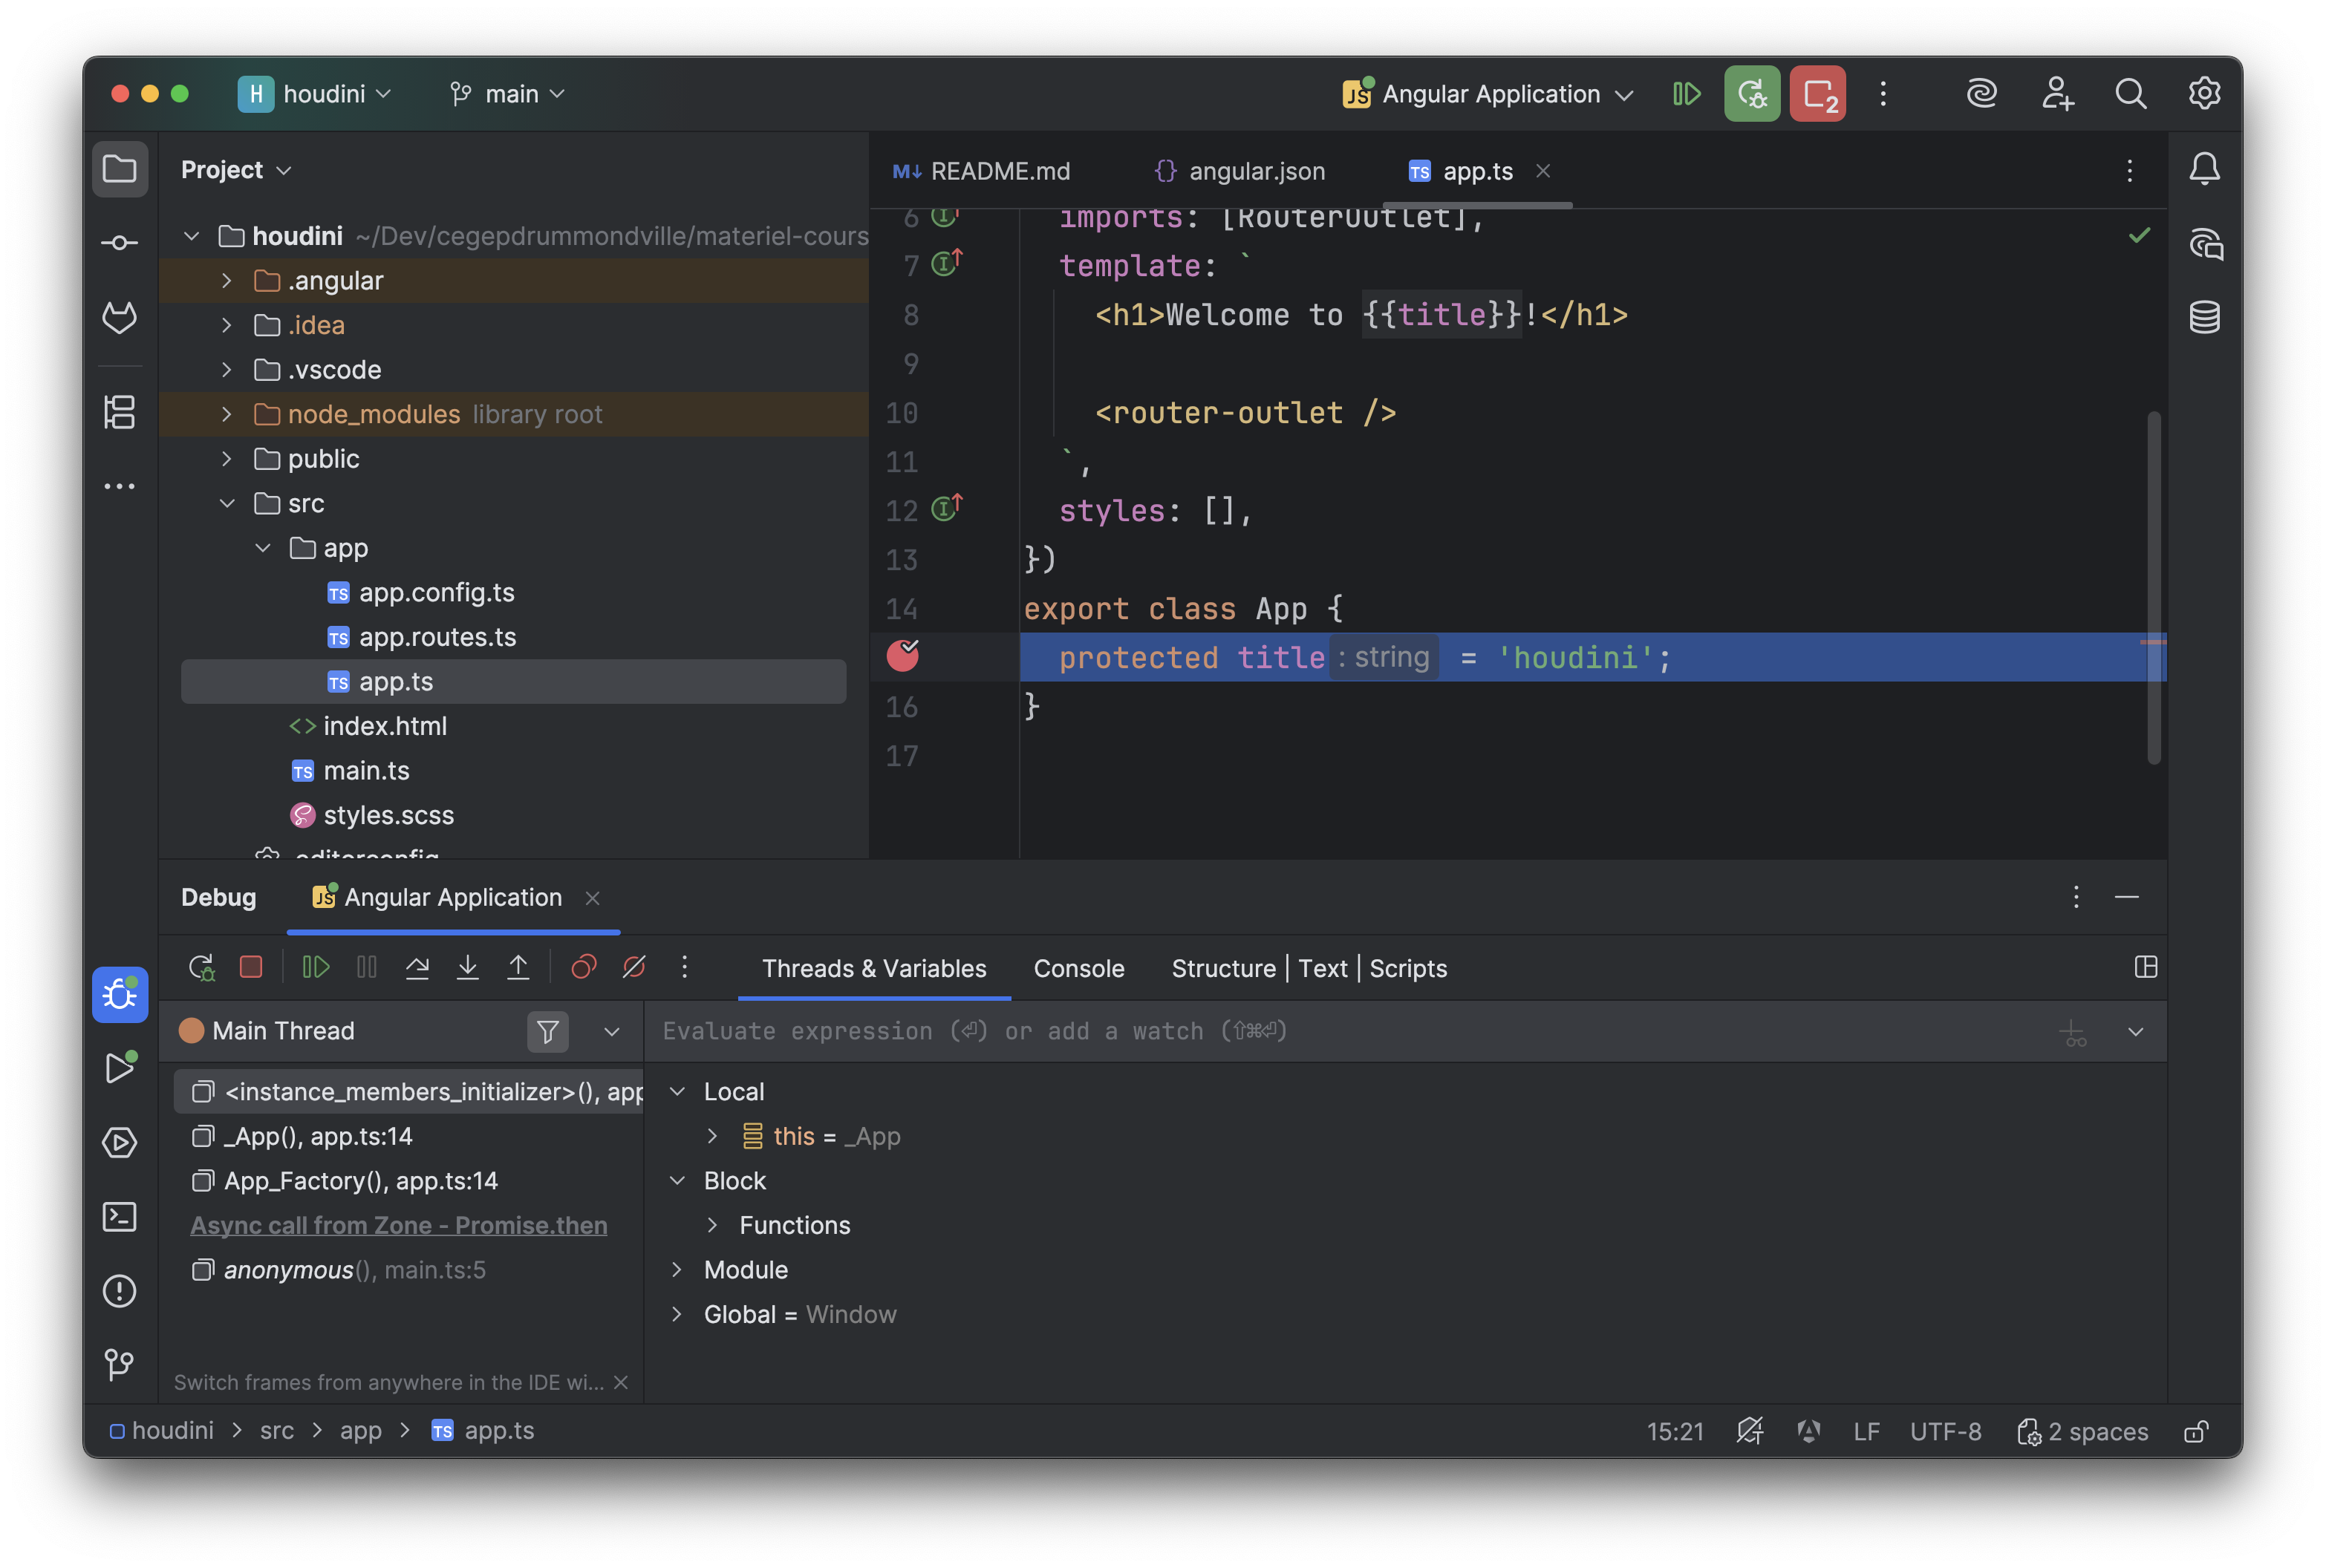Click the green Rerun debug button in title bar
This screenshot has width=2326, height=1568.
point(1751,94)
